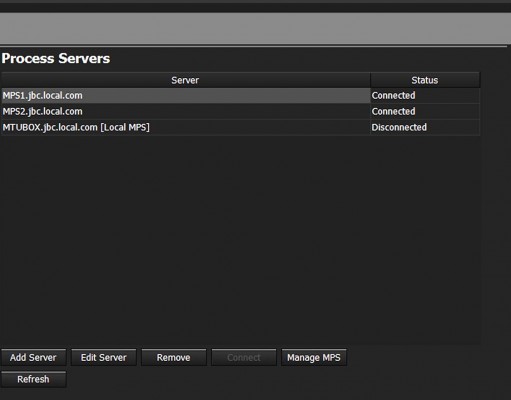Click the Process Servers heading
The image size is (511, 400).
tap(56, 59)
